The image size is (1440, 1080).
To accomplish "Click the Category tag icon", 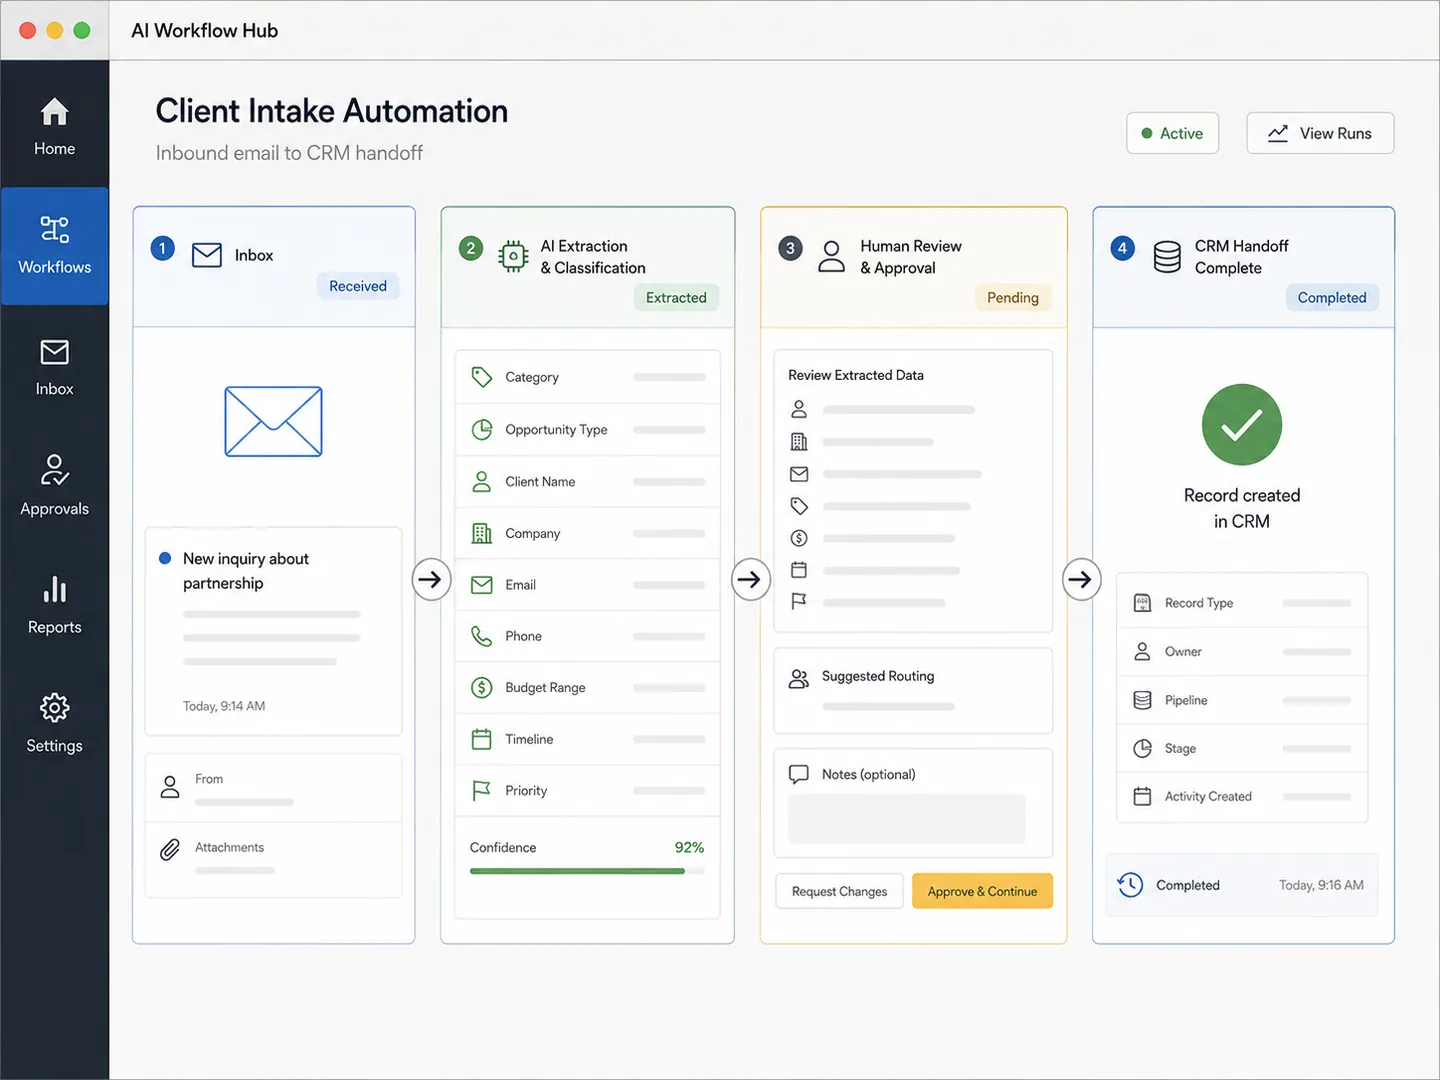I will 481,377.
